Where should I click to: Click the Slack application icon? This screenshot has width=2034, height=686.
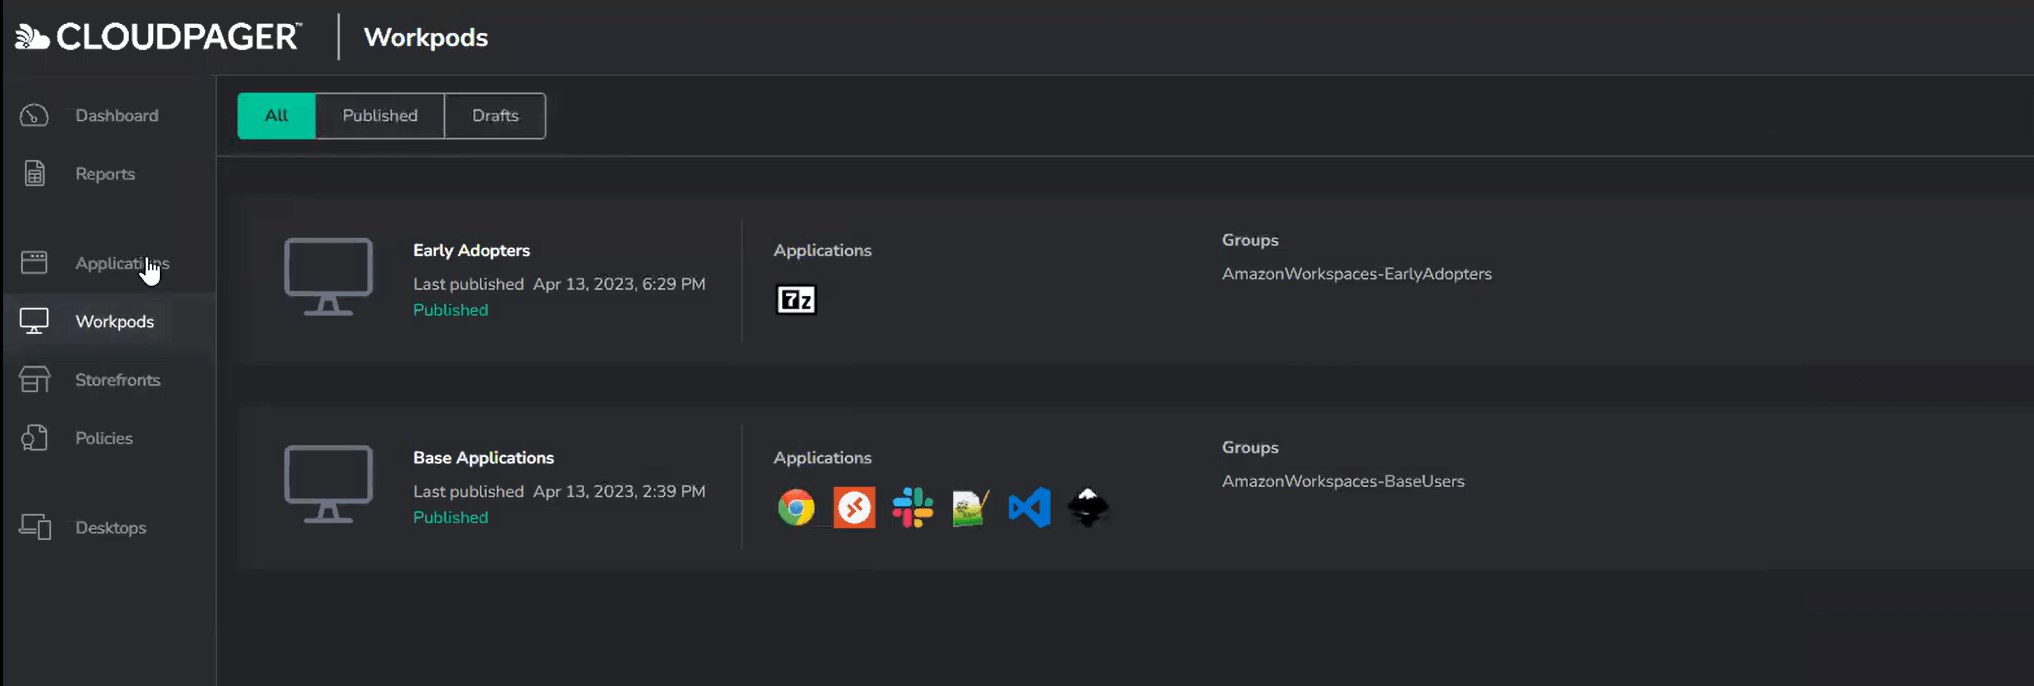click(912, 508)
